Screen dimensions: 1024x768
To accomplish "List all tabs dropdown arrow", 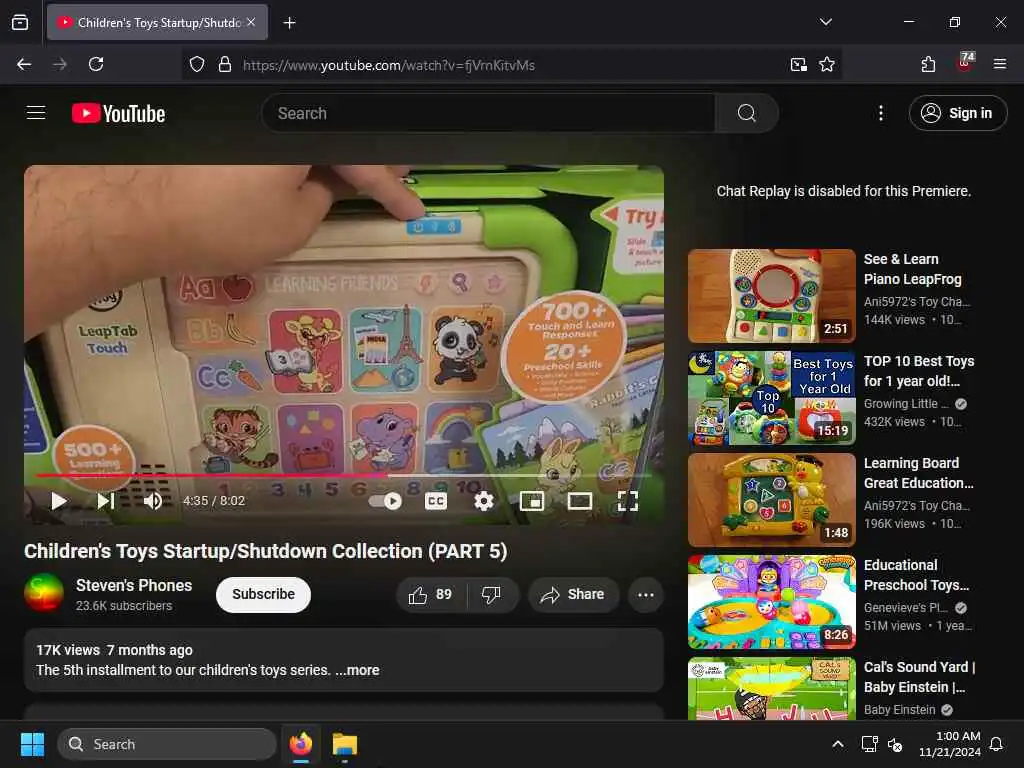I will (x=825, y=22).
